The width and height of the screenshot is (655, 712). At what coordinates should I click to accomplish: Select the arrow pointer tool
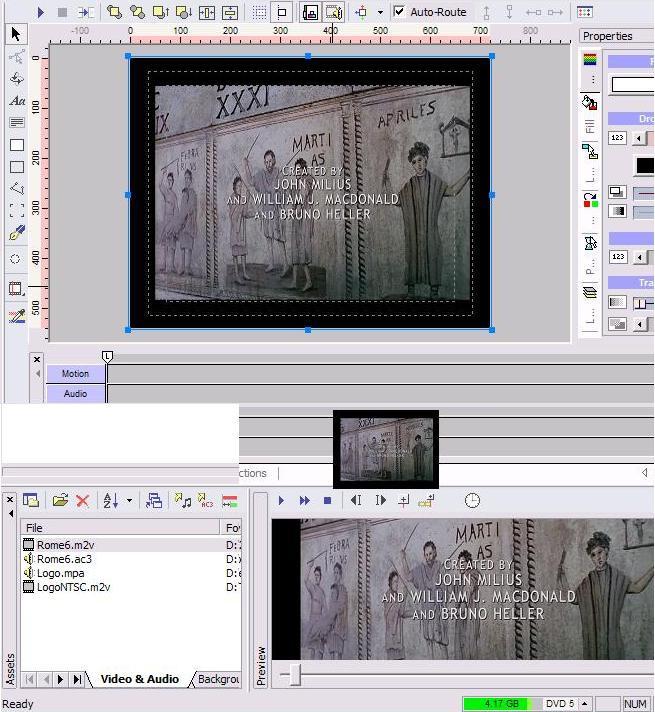click(x=16, y=34)
